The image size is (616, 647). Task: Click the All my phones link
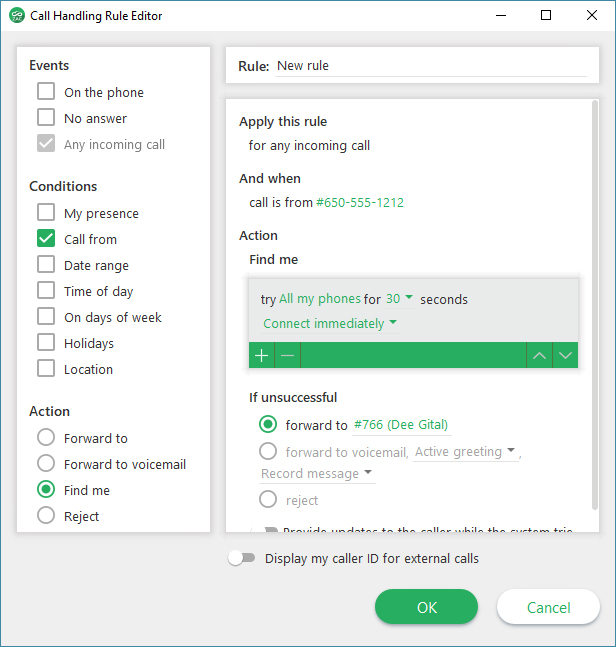320,299
